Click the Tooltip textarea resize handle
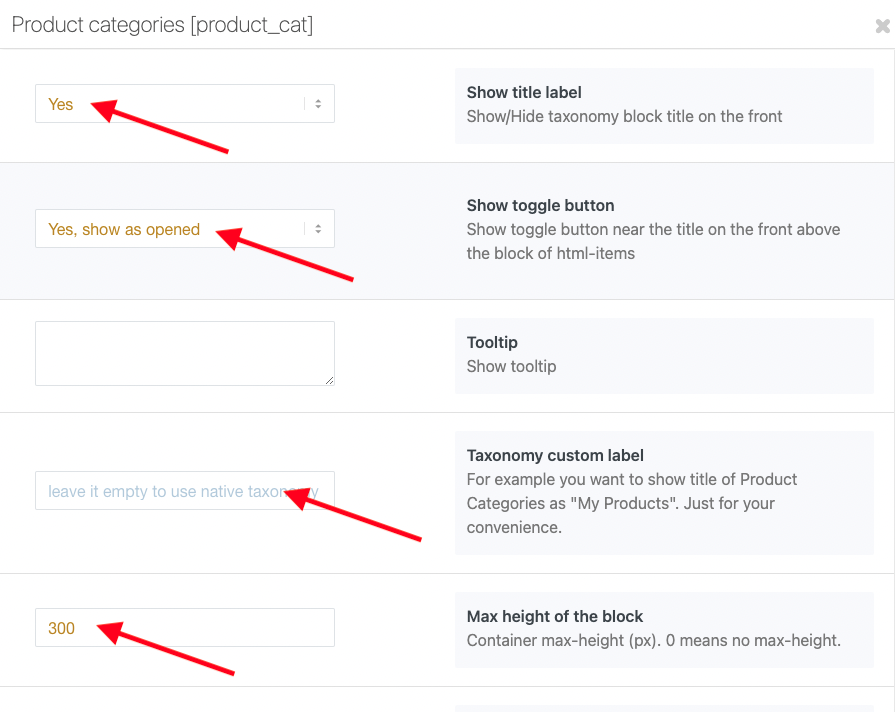 coord(329,380)
